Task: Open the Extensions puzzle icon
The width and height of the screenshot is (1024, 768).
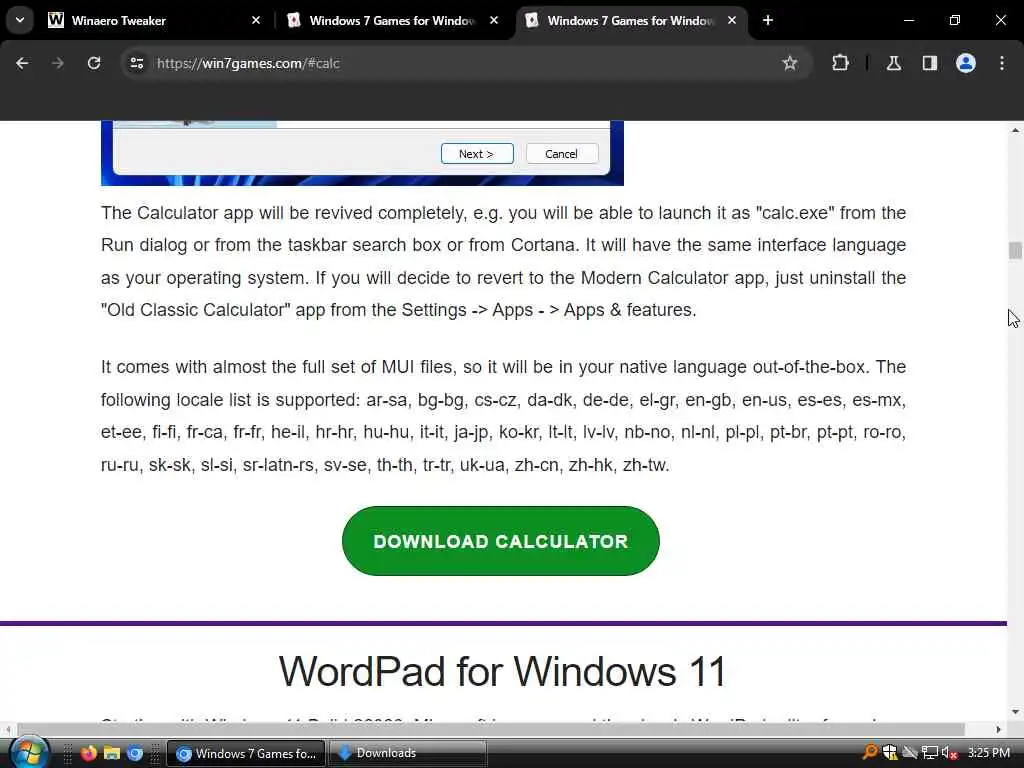Action: 840,63
